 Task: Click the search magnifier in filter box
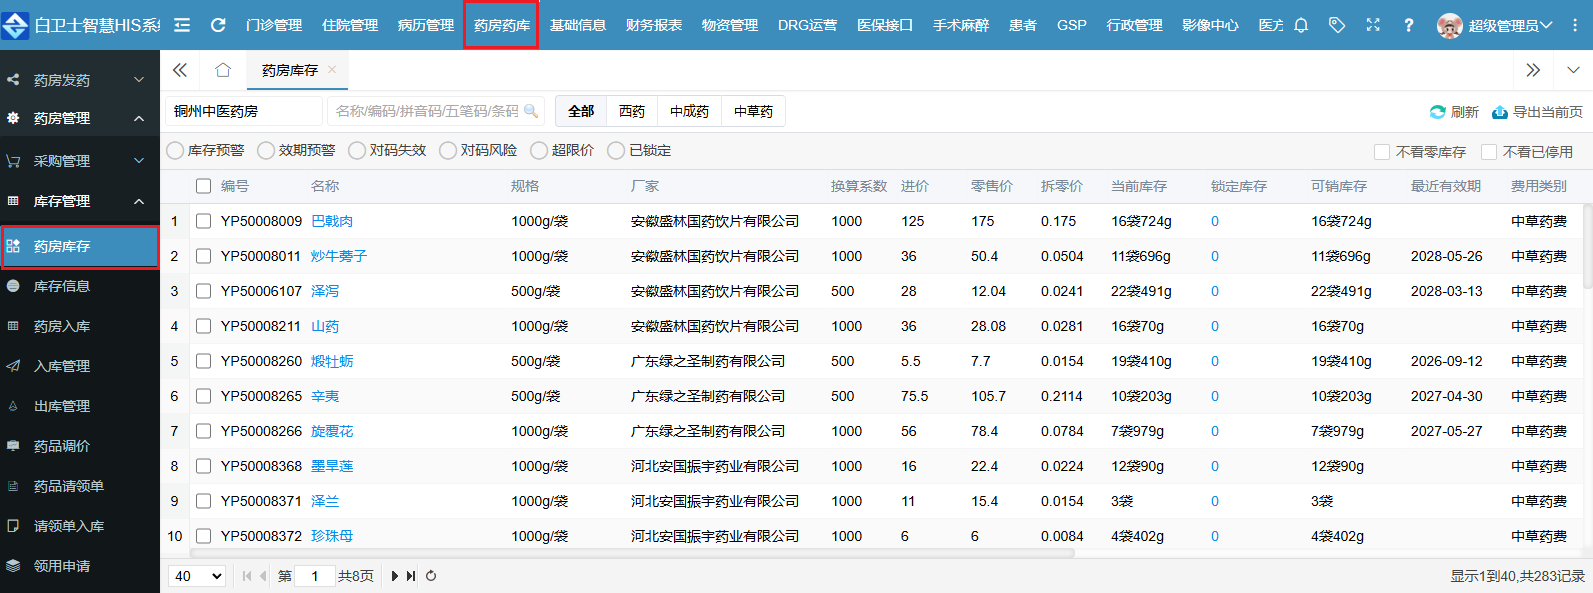(x=531, y=111)
